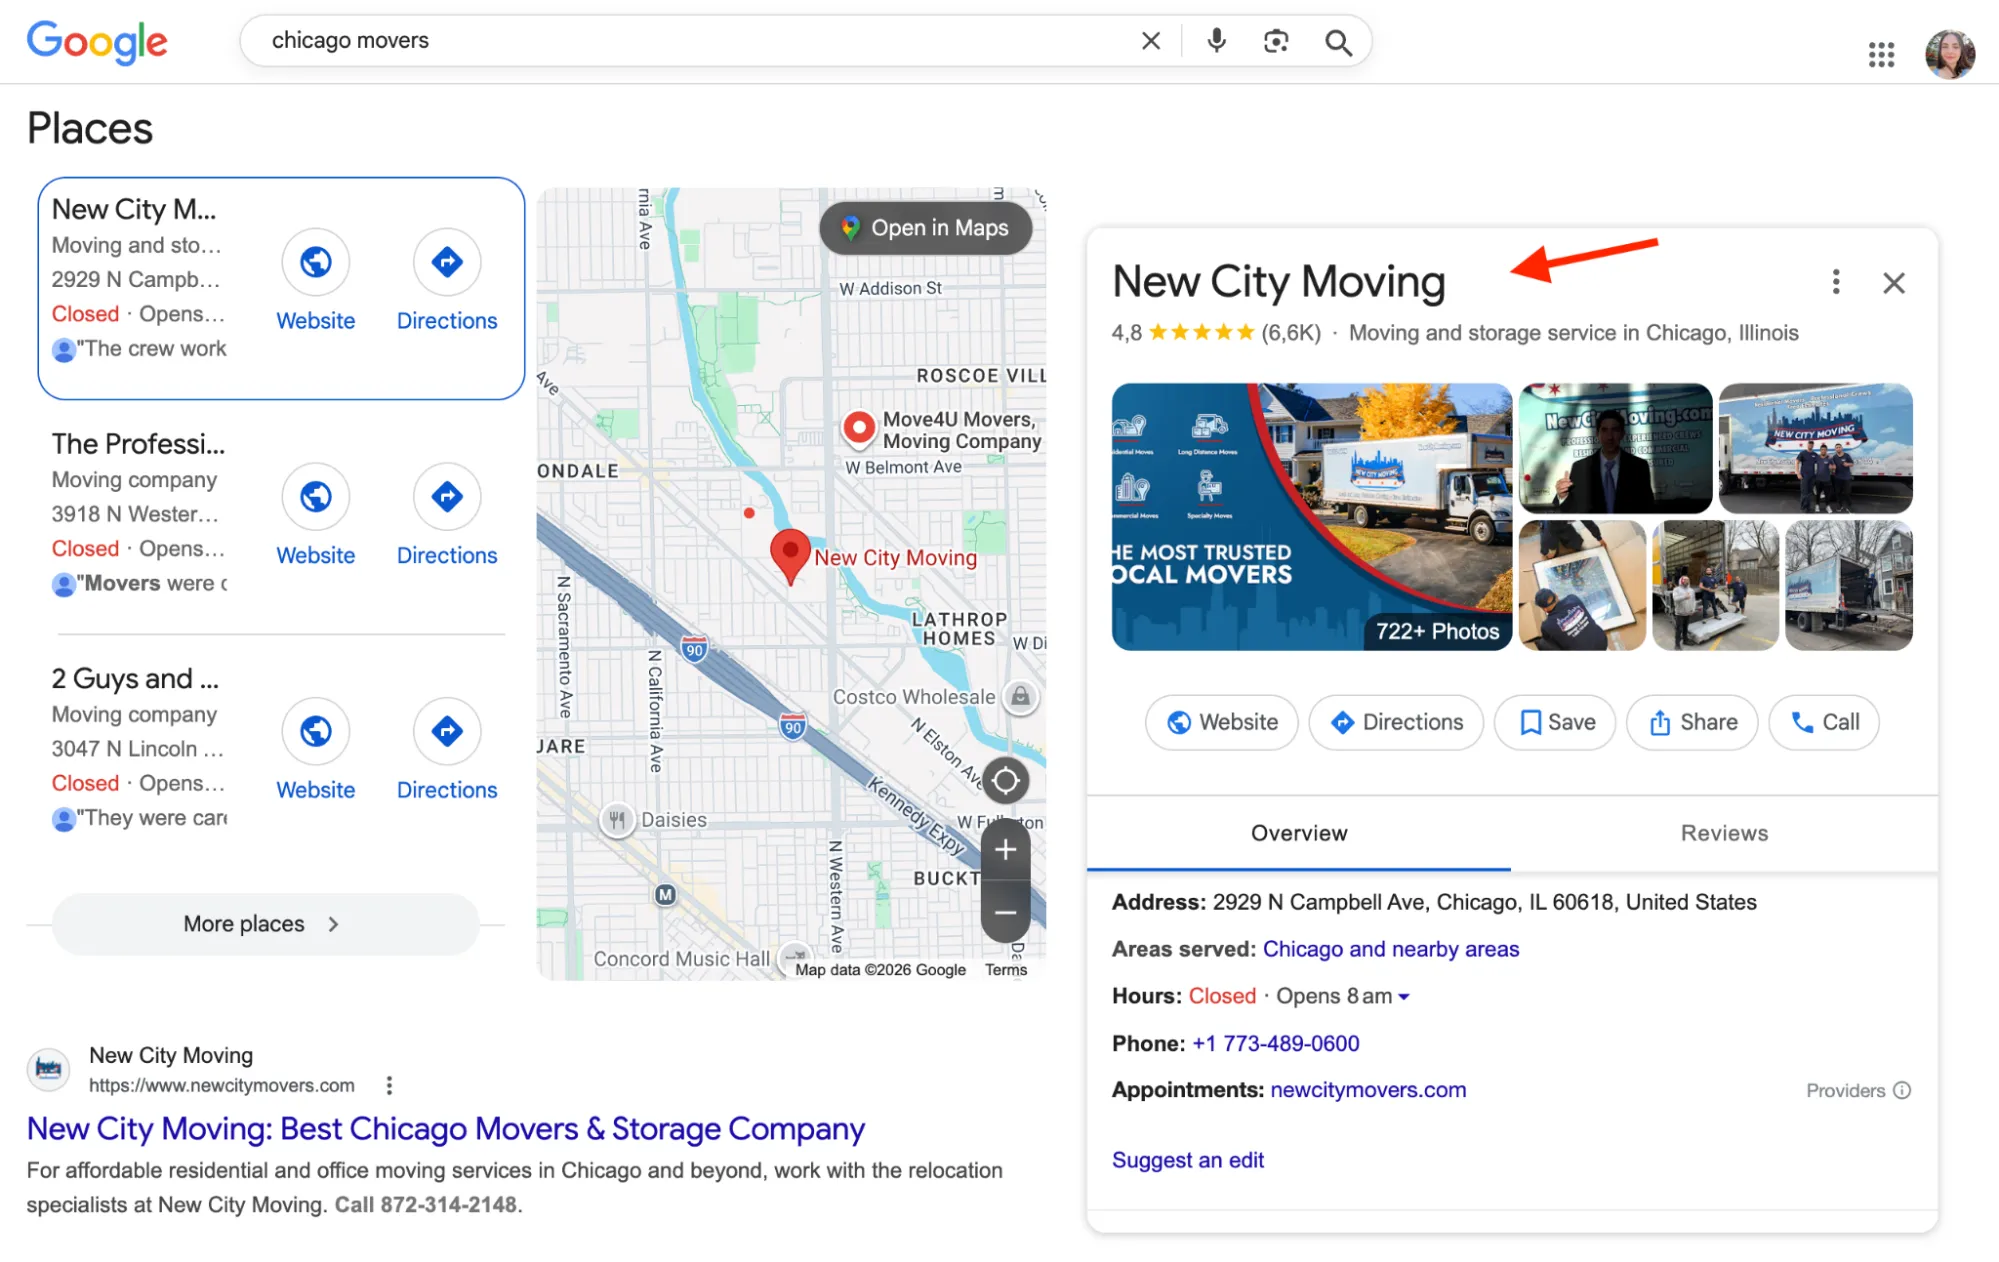The image size is (1999, 1262).
Task: Center the map on my location
Action: (1006, 781)
